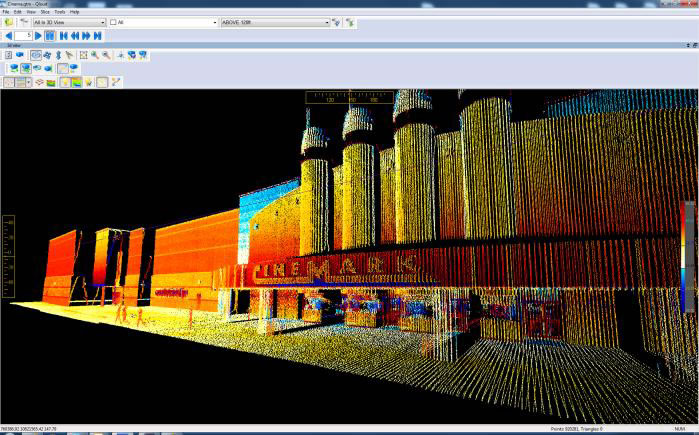Click the last blue icon in second toolbar row
This screenshot has width=699, height=435.
pyautogui.click(x=74, y=68)
